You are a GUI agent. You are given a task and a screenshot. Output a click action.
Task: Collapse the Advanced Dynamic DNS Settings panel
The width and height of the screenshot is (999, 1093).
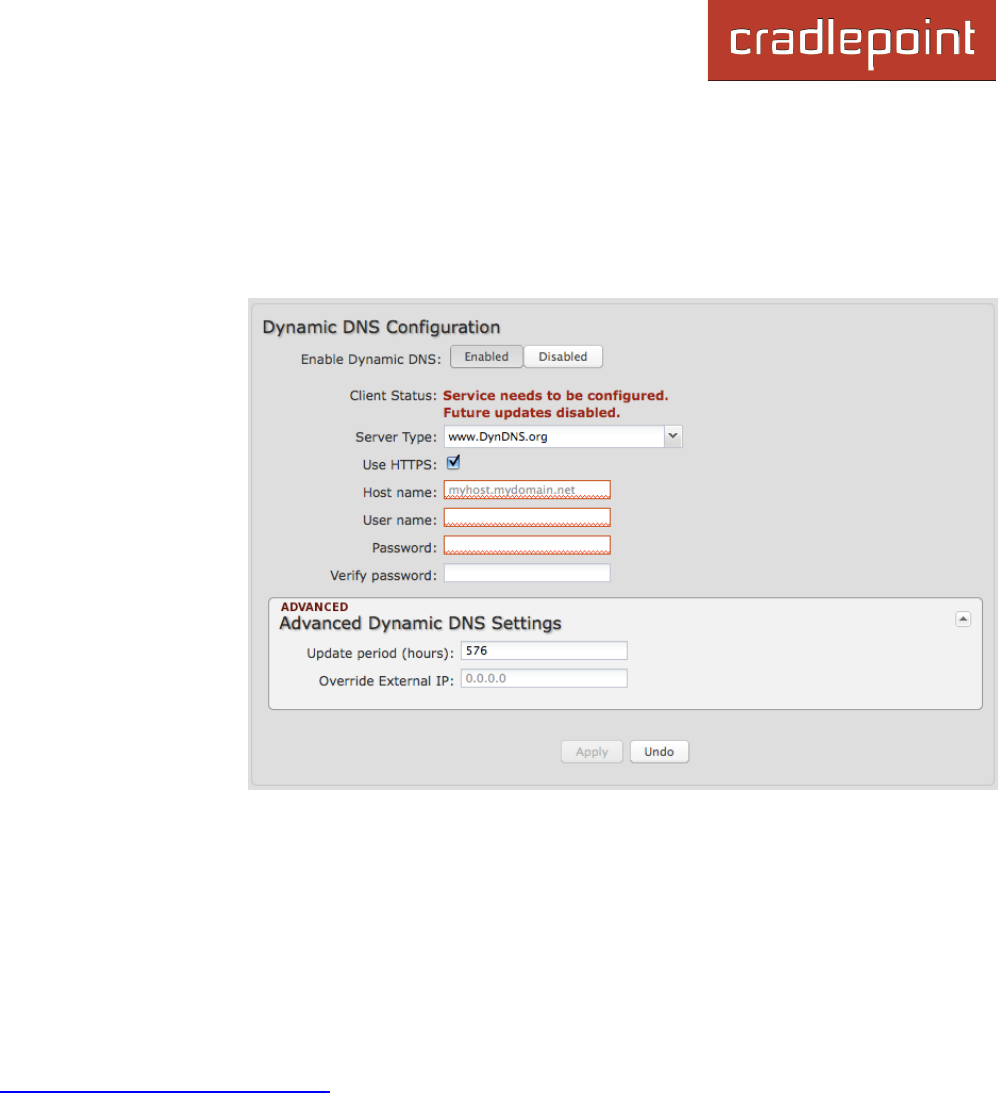[x=963, y=619]
